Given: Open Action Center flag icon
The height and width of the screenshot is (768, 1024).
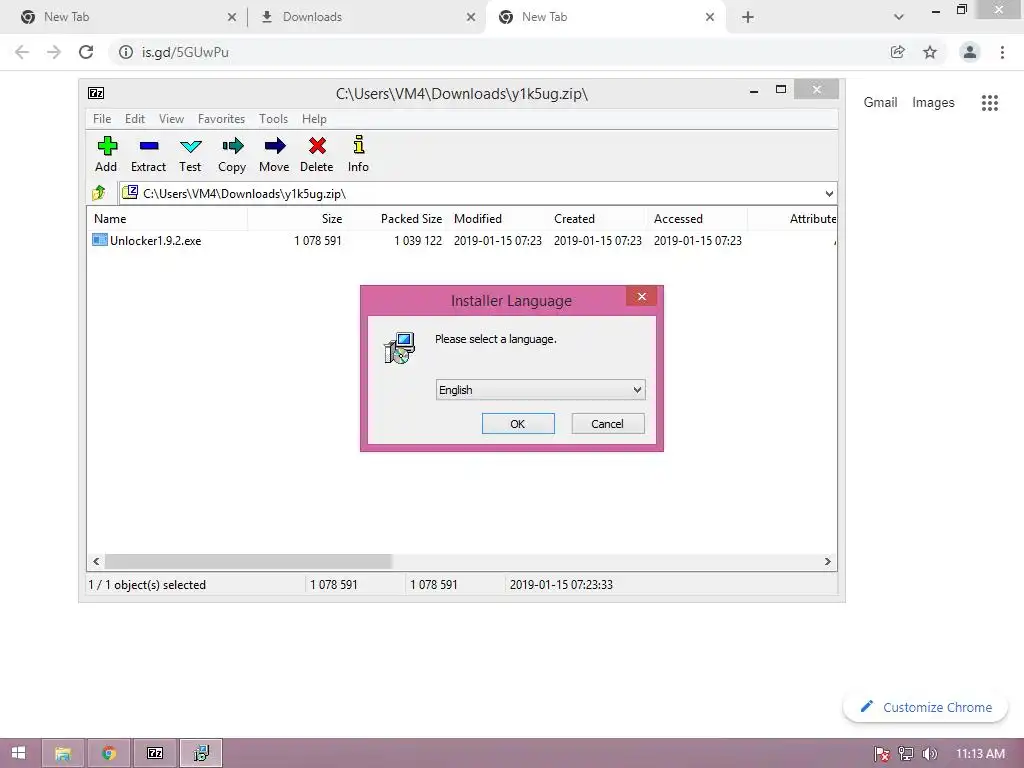Looking at the screenshot, I should pos(882,754).
